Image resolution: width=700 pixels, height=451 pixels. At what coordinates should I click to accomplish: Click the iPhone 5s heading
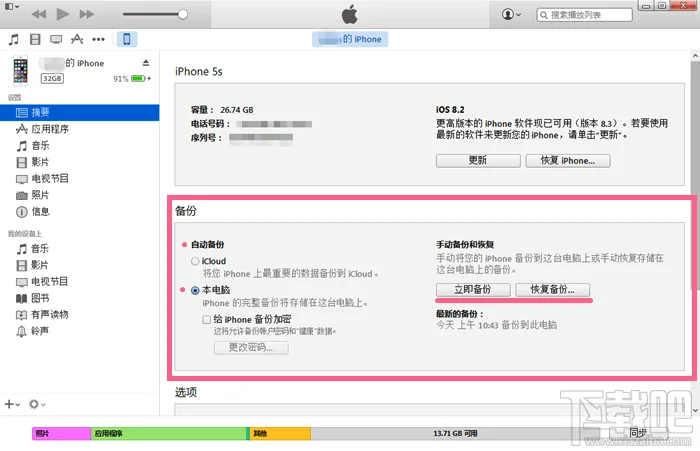pos(199,72)
